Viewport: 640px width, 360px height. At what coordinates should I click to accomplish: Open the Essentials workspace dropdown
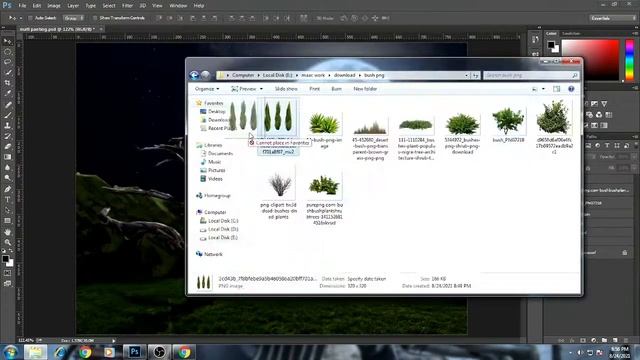612,18
